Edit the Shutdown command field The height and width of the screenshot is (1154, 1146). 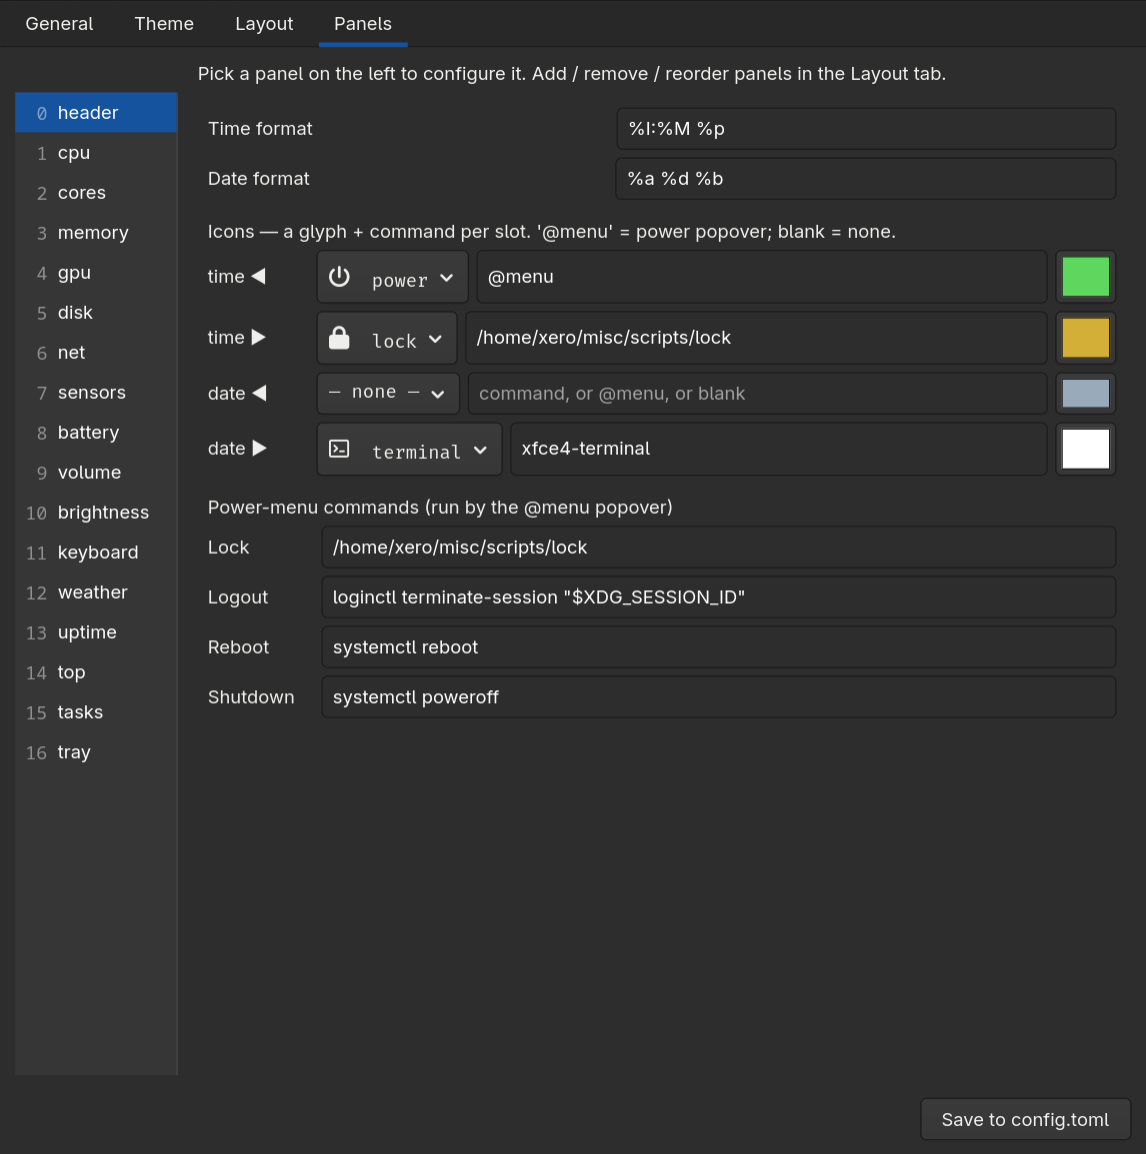pyautogui.click(x=718, y=697)
